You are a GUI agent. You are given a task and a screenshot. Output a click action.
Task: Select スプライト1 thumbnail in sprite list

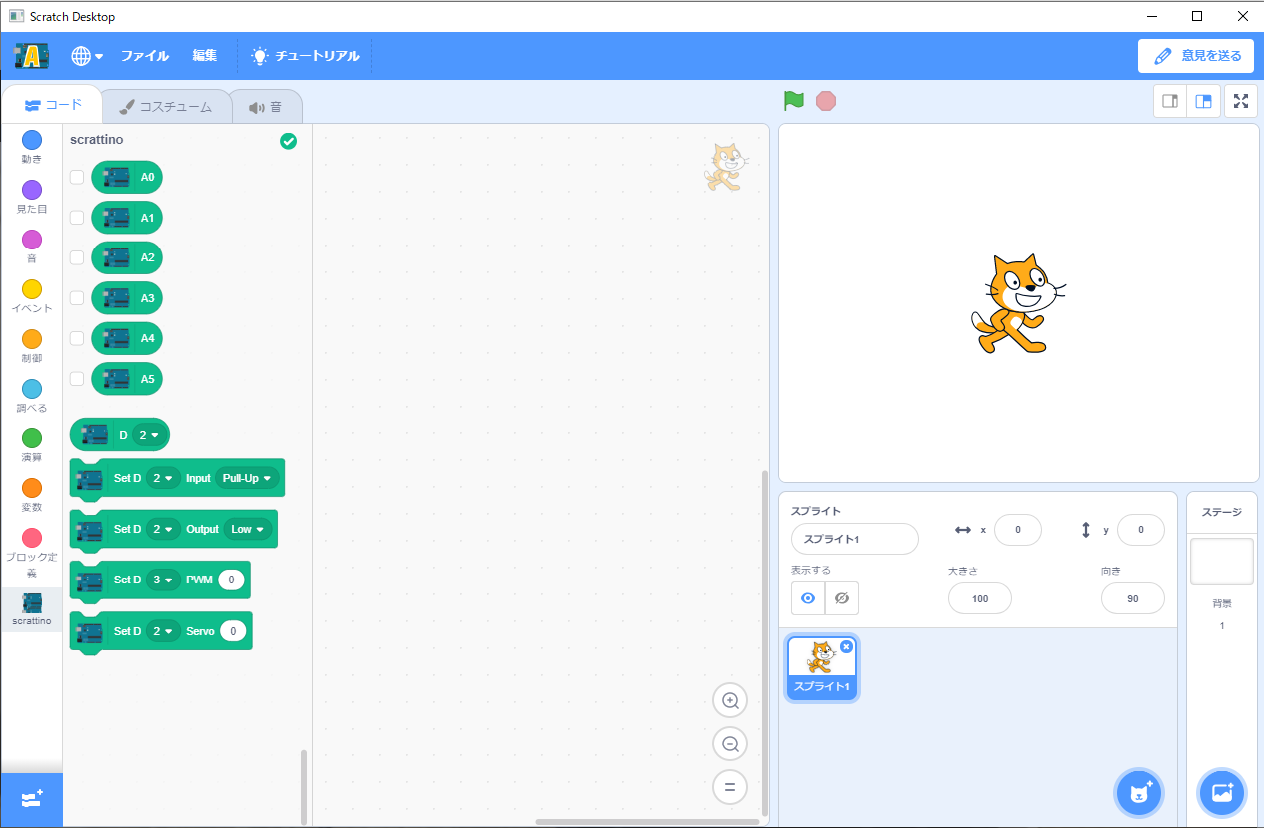pyautogui.click(x=821, y=668)
